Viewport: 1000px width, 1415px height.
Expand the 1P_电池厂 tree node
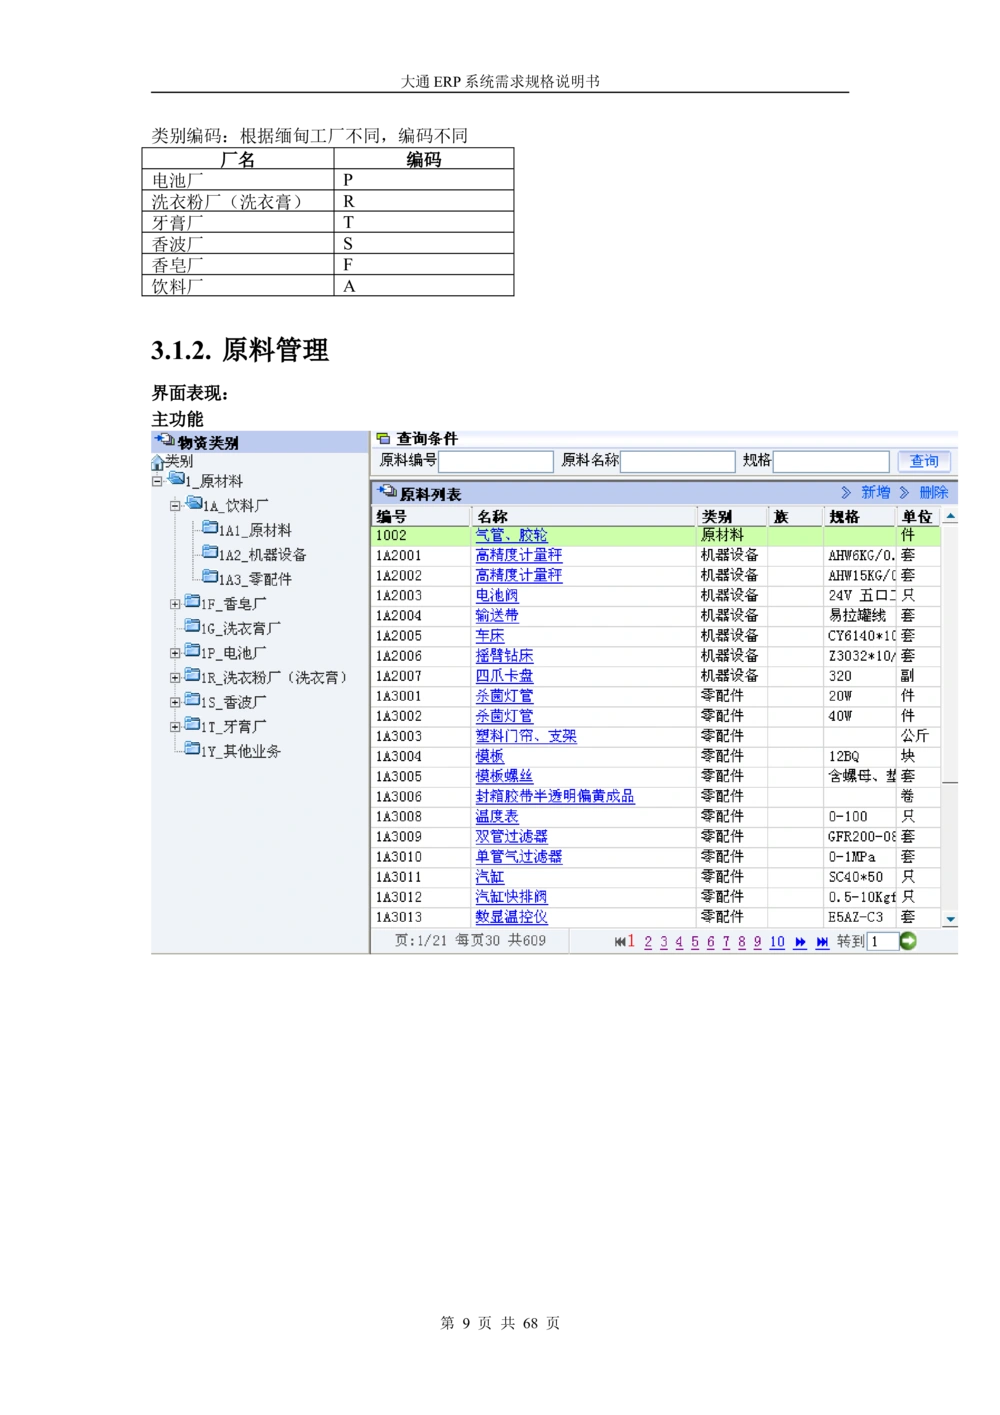click(175, 653)
